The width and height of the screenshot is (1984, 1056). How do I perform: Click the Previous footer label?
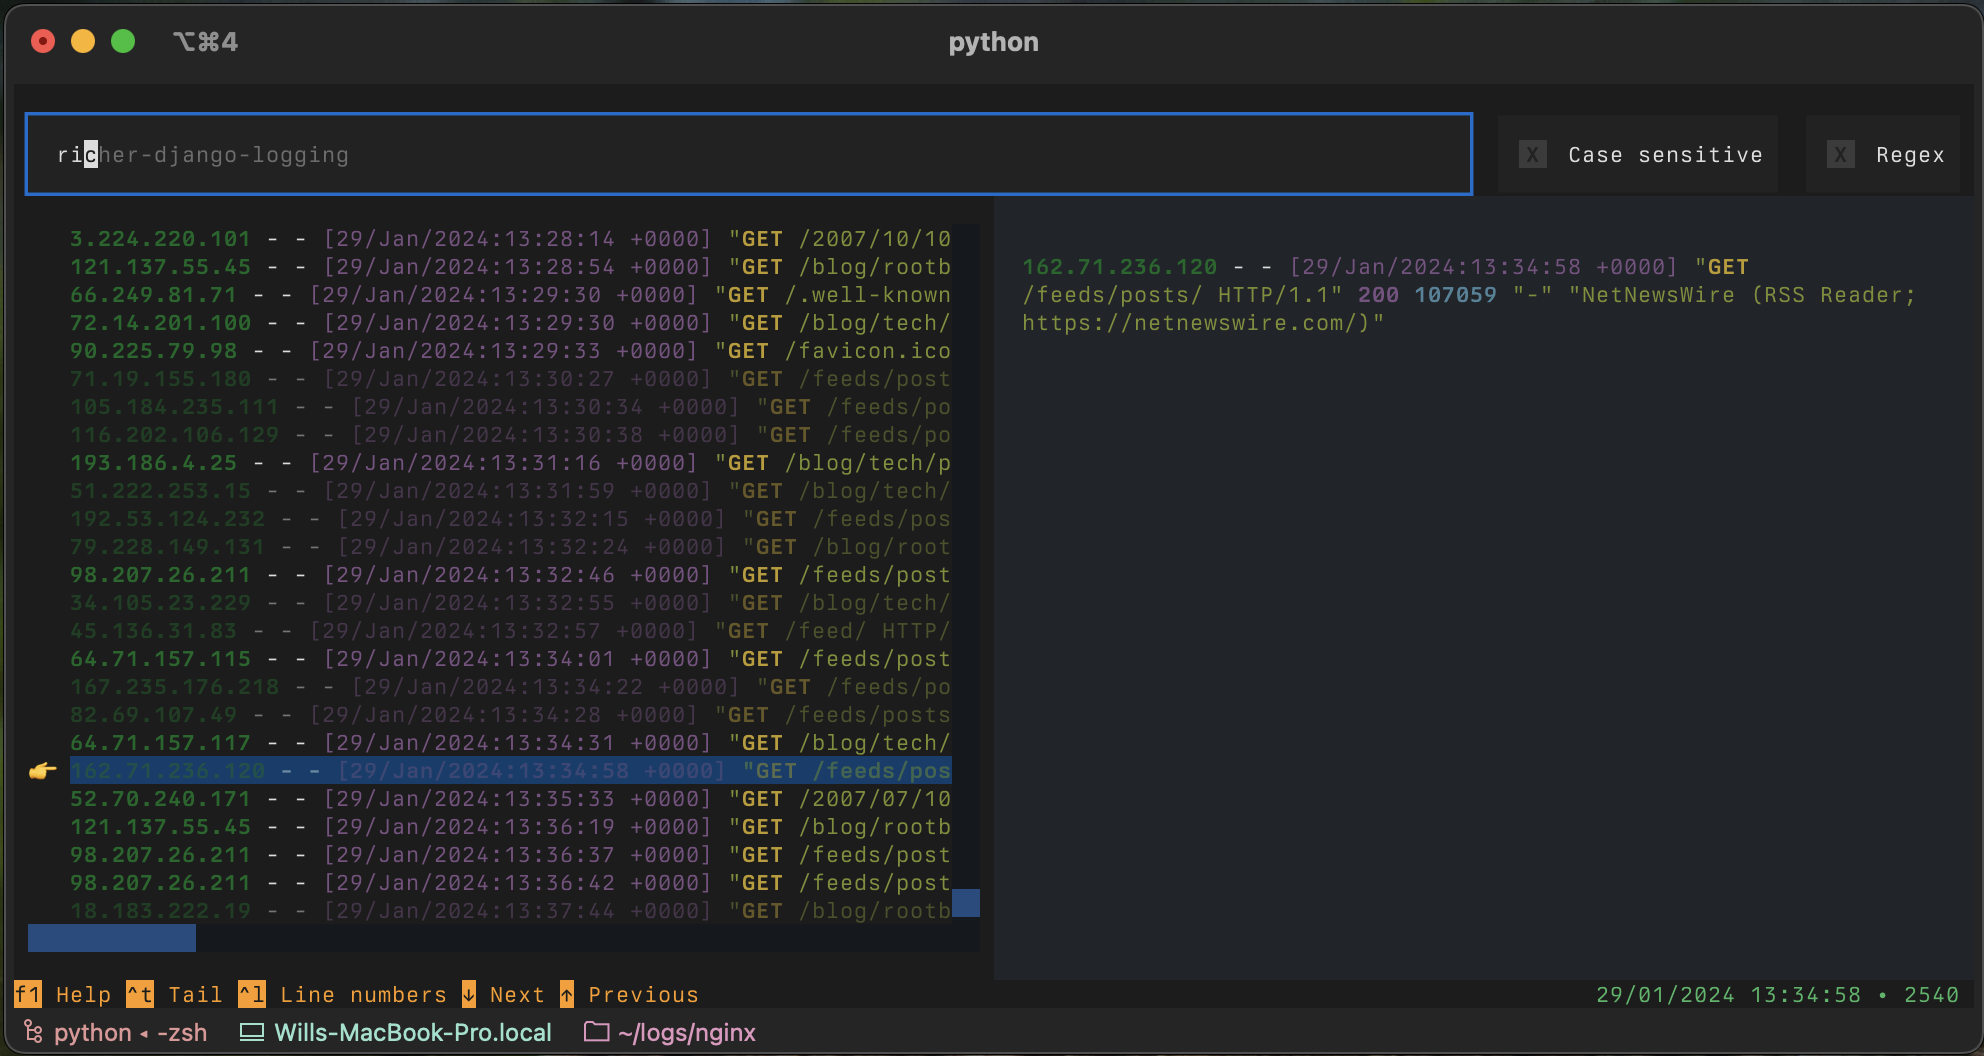click(x=643, y=994)
